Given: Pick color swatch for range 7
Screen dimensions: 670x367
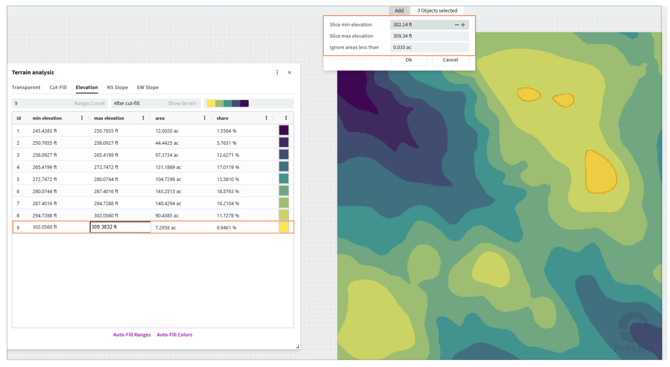Looking at the screenshot, I should pos(284,203).
